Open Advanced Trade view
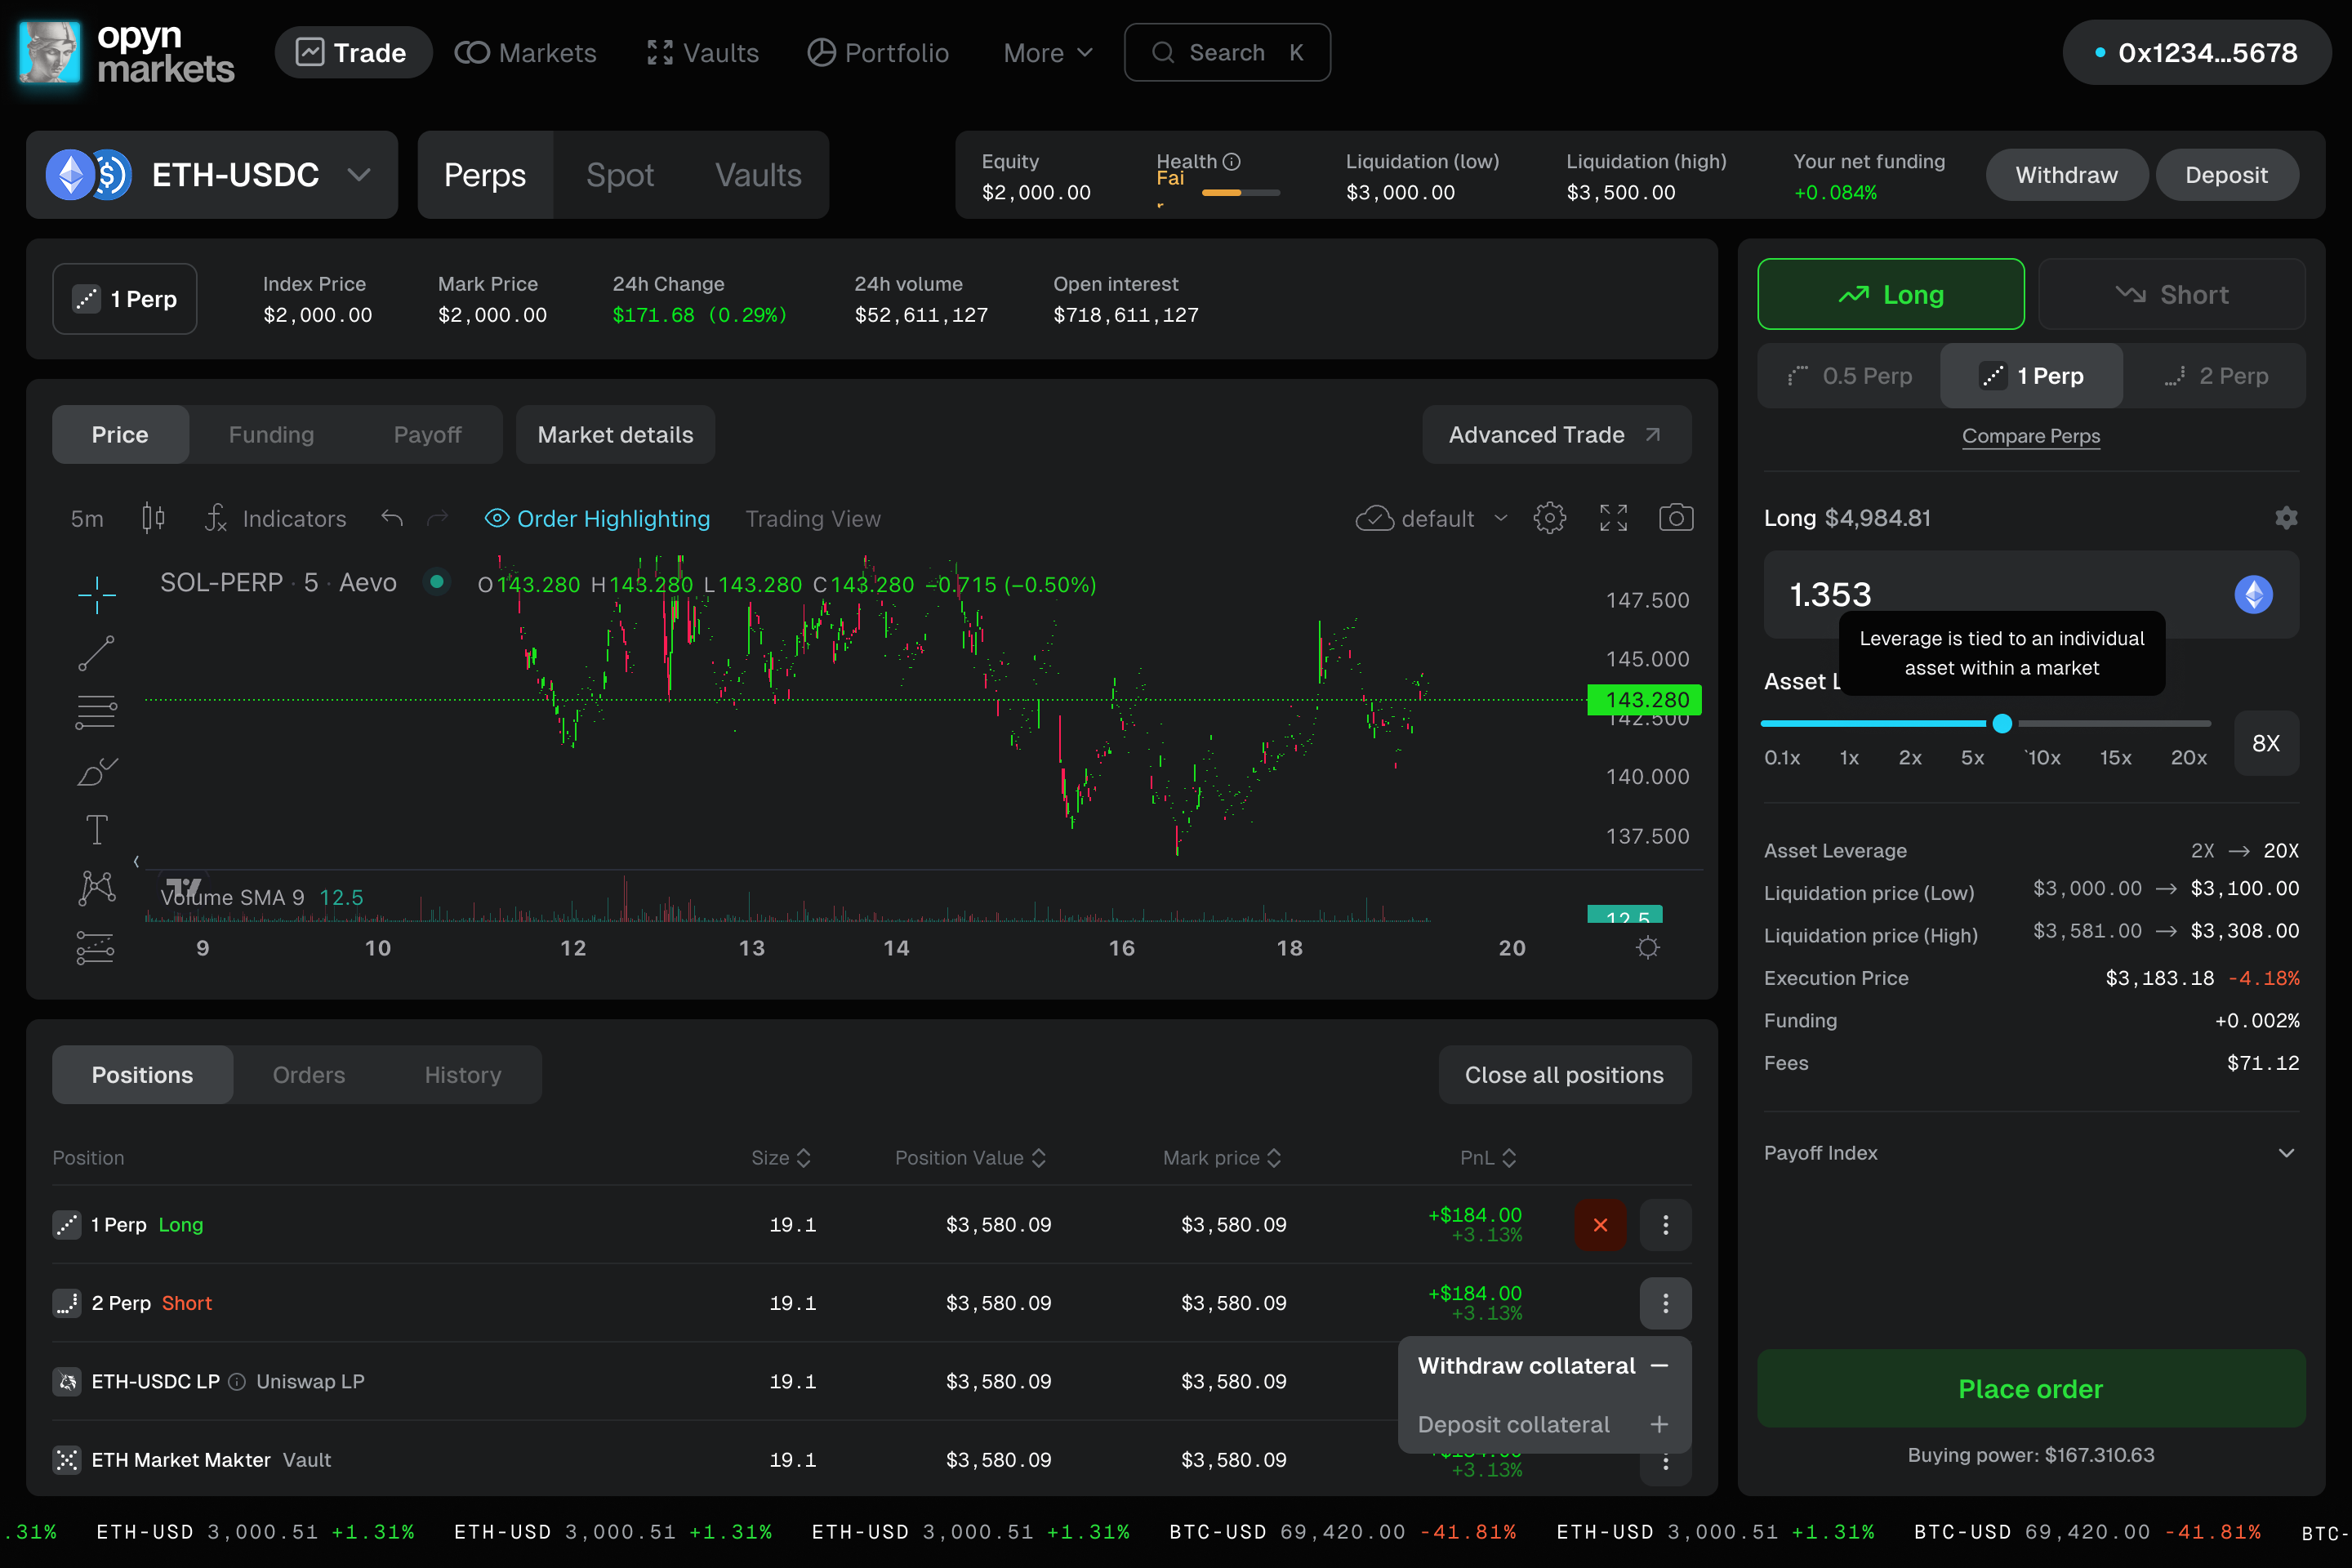This screenshot has width=2352, height=1568. tap(1557, 435)
